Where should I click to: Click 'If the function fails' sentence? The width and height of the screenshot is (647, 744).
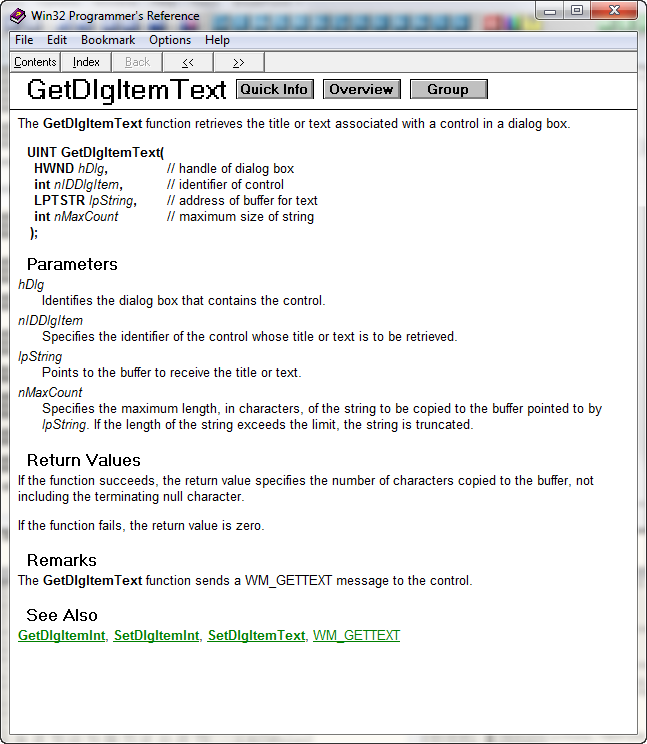141,526
